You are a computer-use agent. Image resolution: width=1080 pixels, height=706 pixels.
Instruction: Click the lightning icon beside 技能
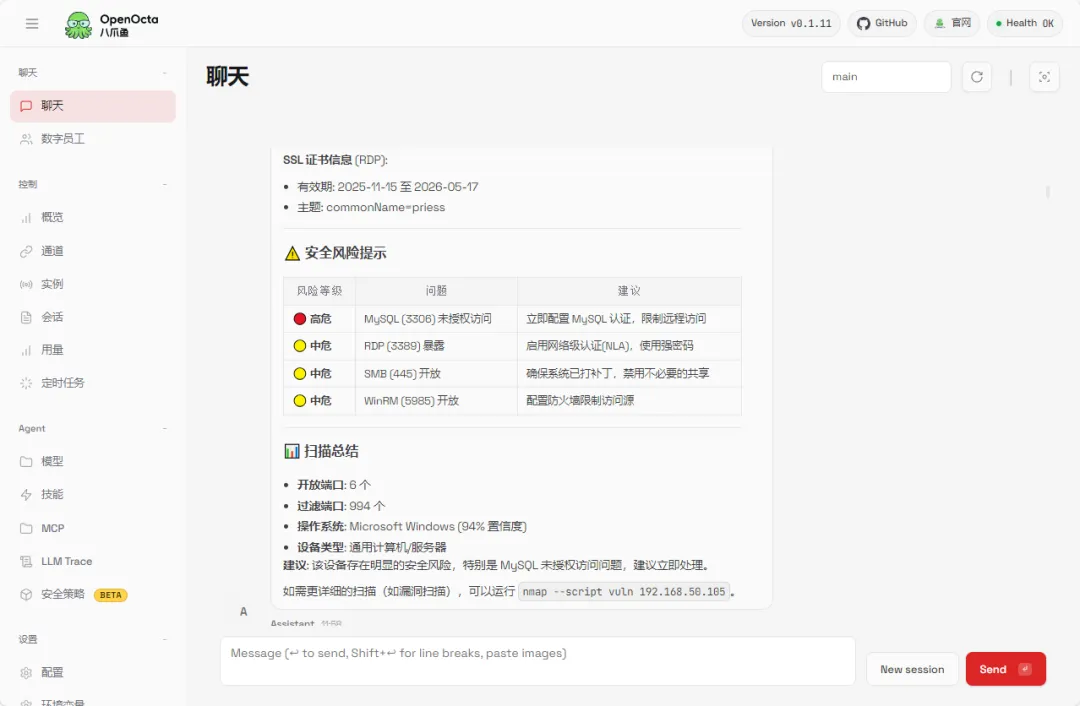point(26,495)
